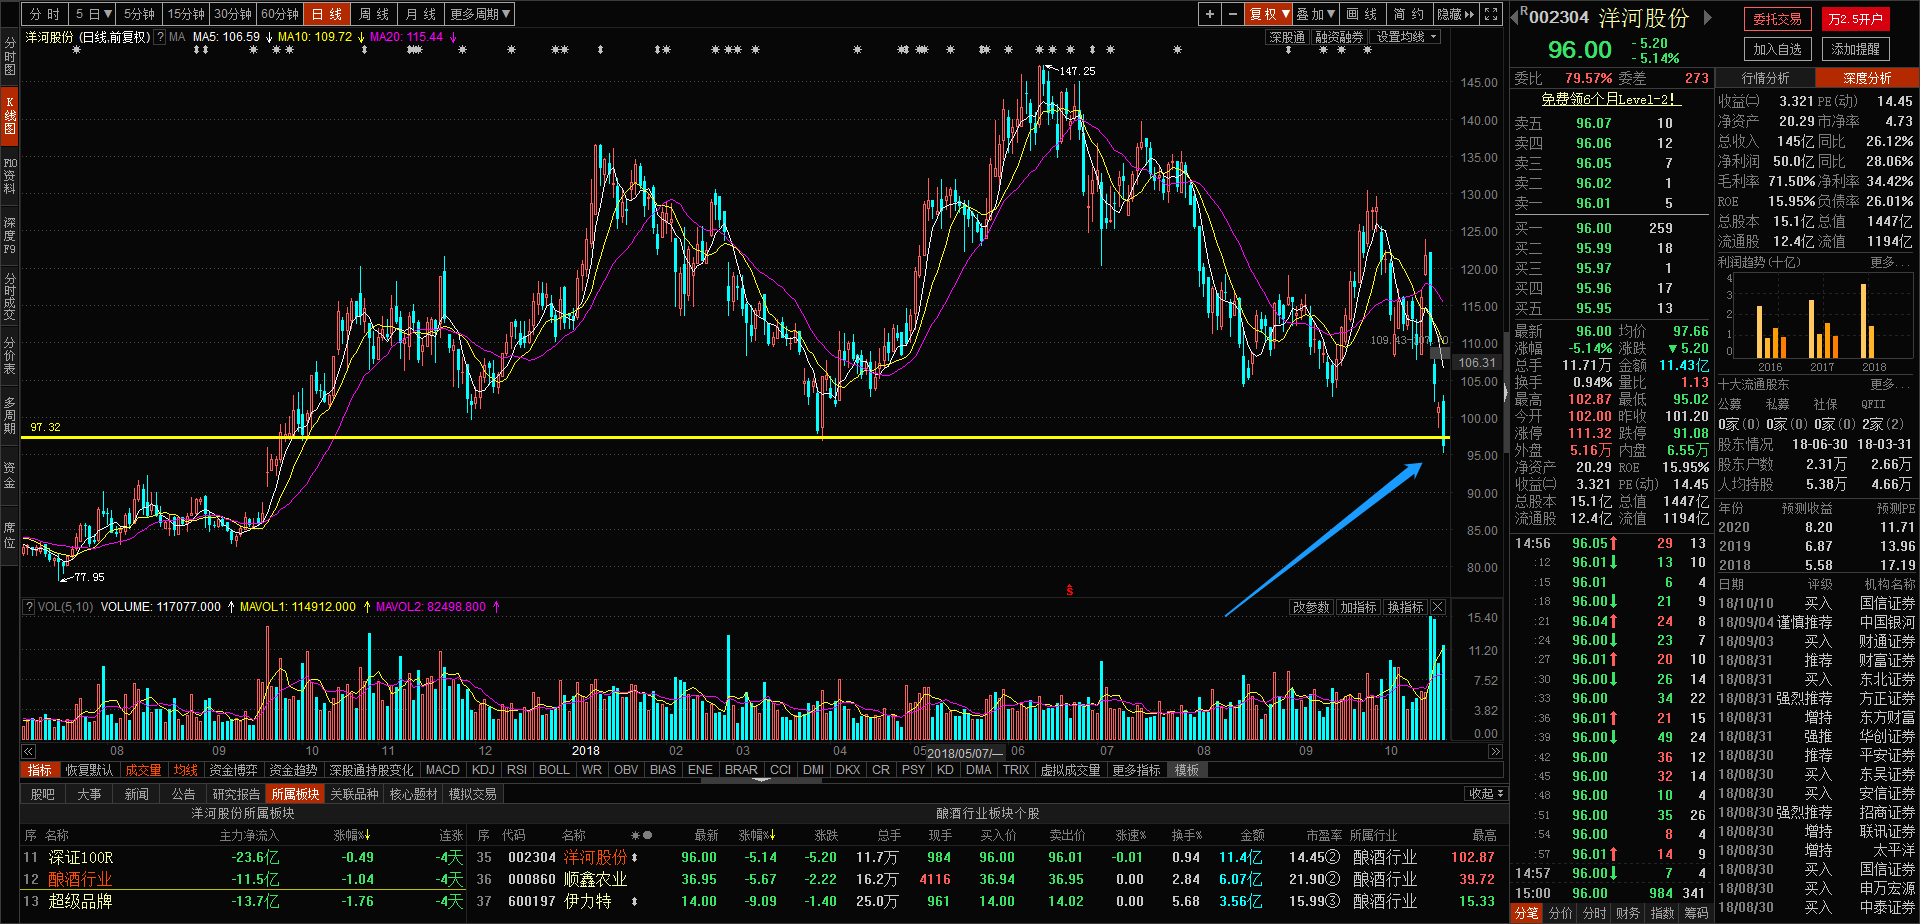The width and height of the screenshot is (1920, 924).
Task: Open 叠加 overlay dropdown
Action: point(1316,14)
